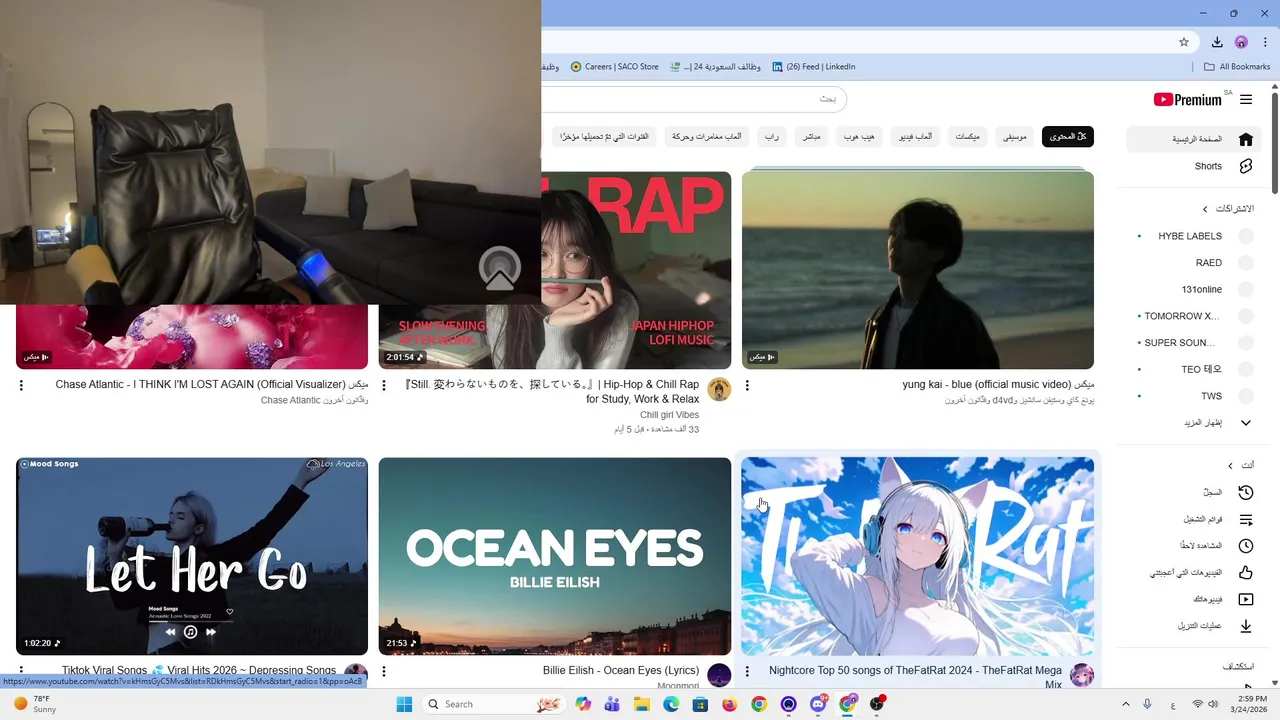
Task: Expand the Subscriptions section chevron
Action: tap(1205, 209)
